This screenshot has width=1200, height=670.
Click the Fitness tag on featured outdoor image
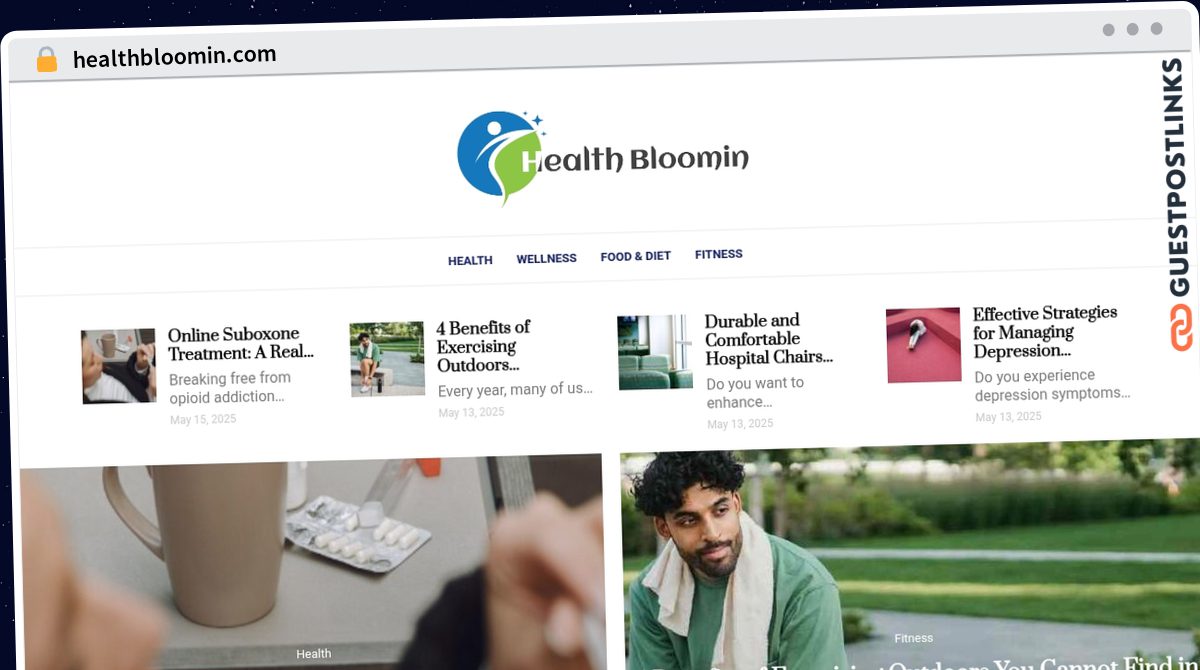click(x=913, y=638)
